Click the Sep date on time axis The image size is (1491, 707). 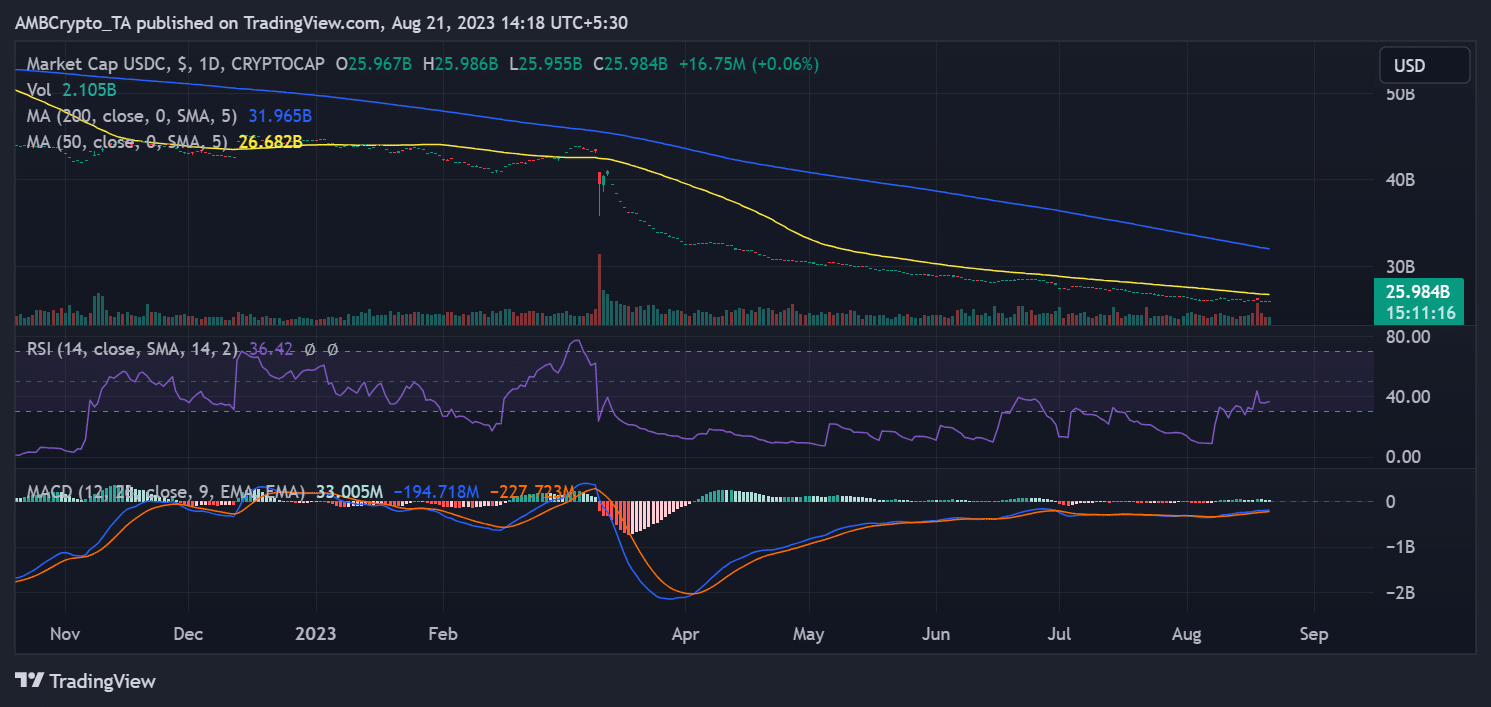coord(1314,634)
